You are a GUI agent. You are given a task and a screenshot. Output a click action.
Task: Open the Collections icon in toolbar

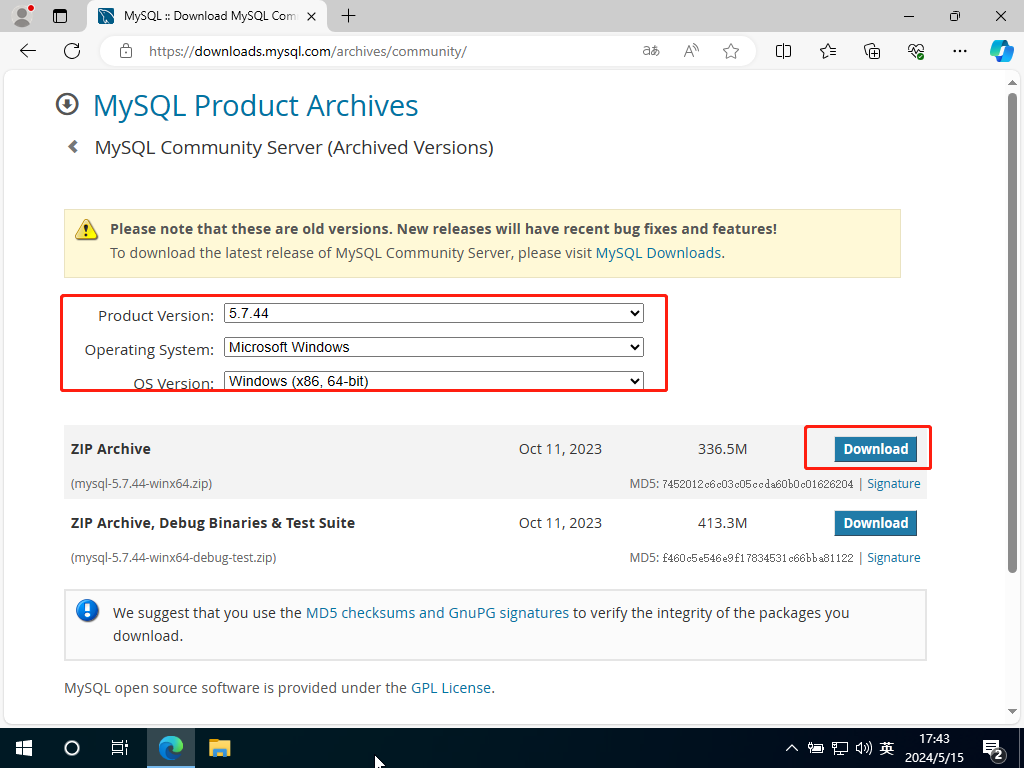coord(872,51)
